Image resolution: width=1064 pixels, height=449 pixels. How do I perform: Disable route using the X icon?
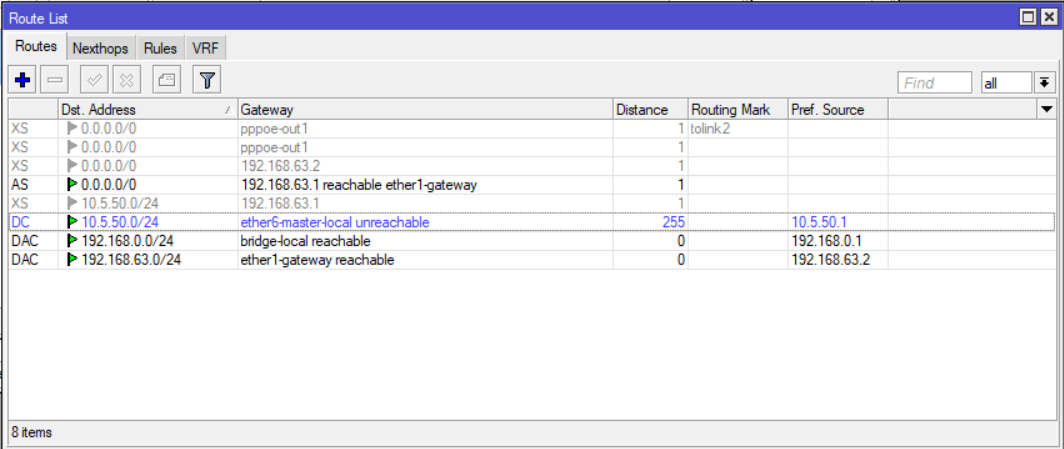tap(126, 80)
